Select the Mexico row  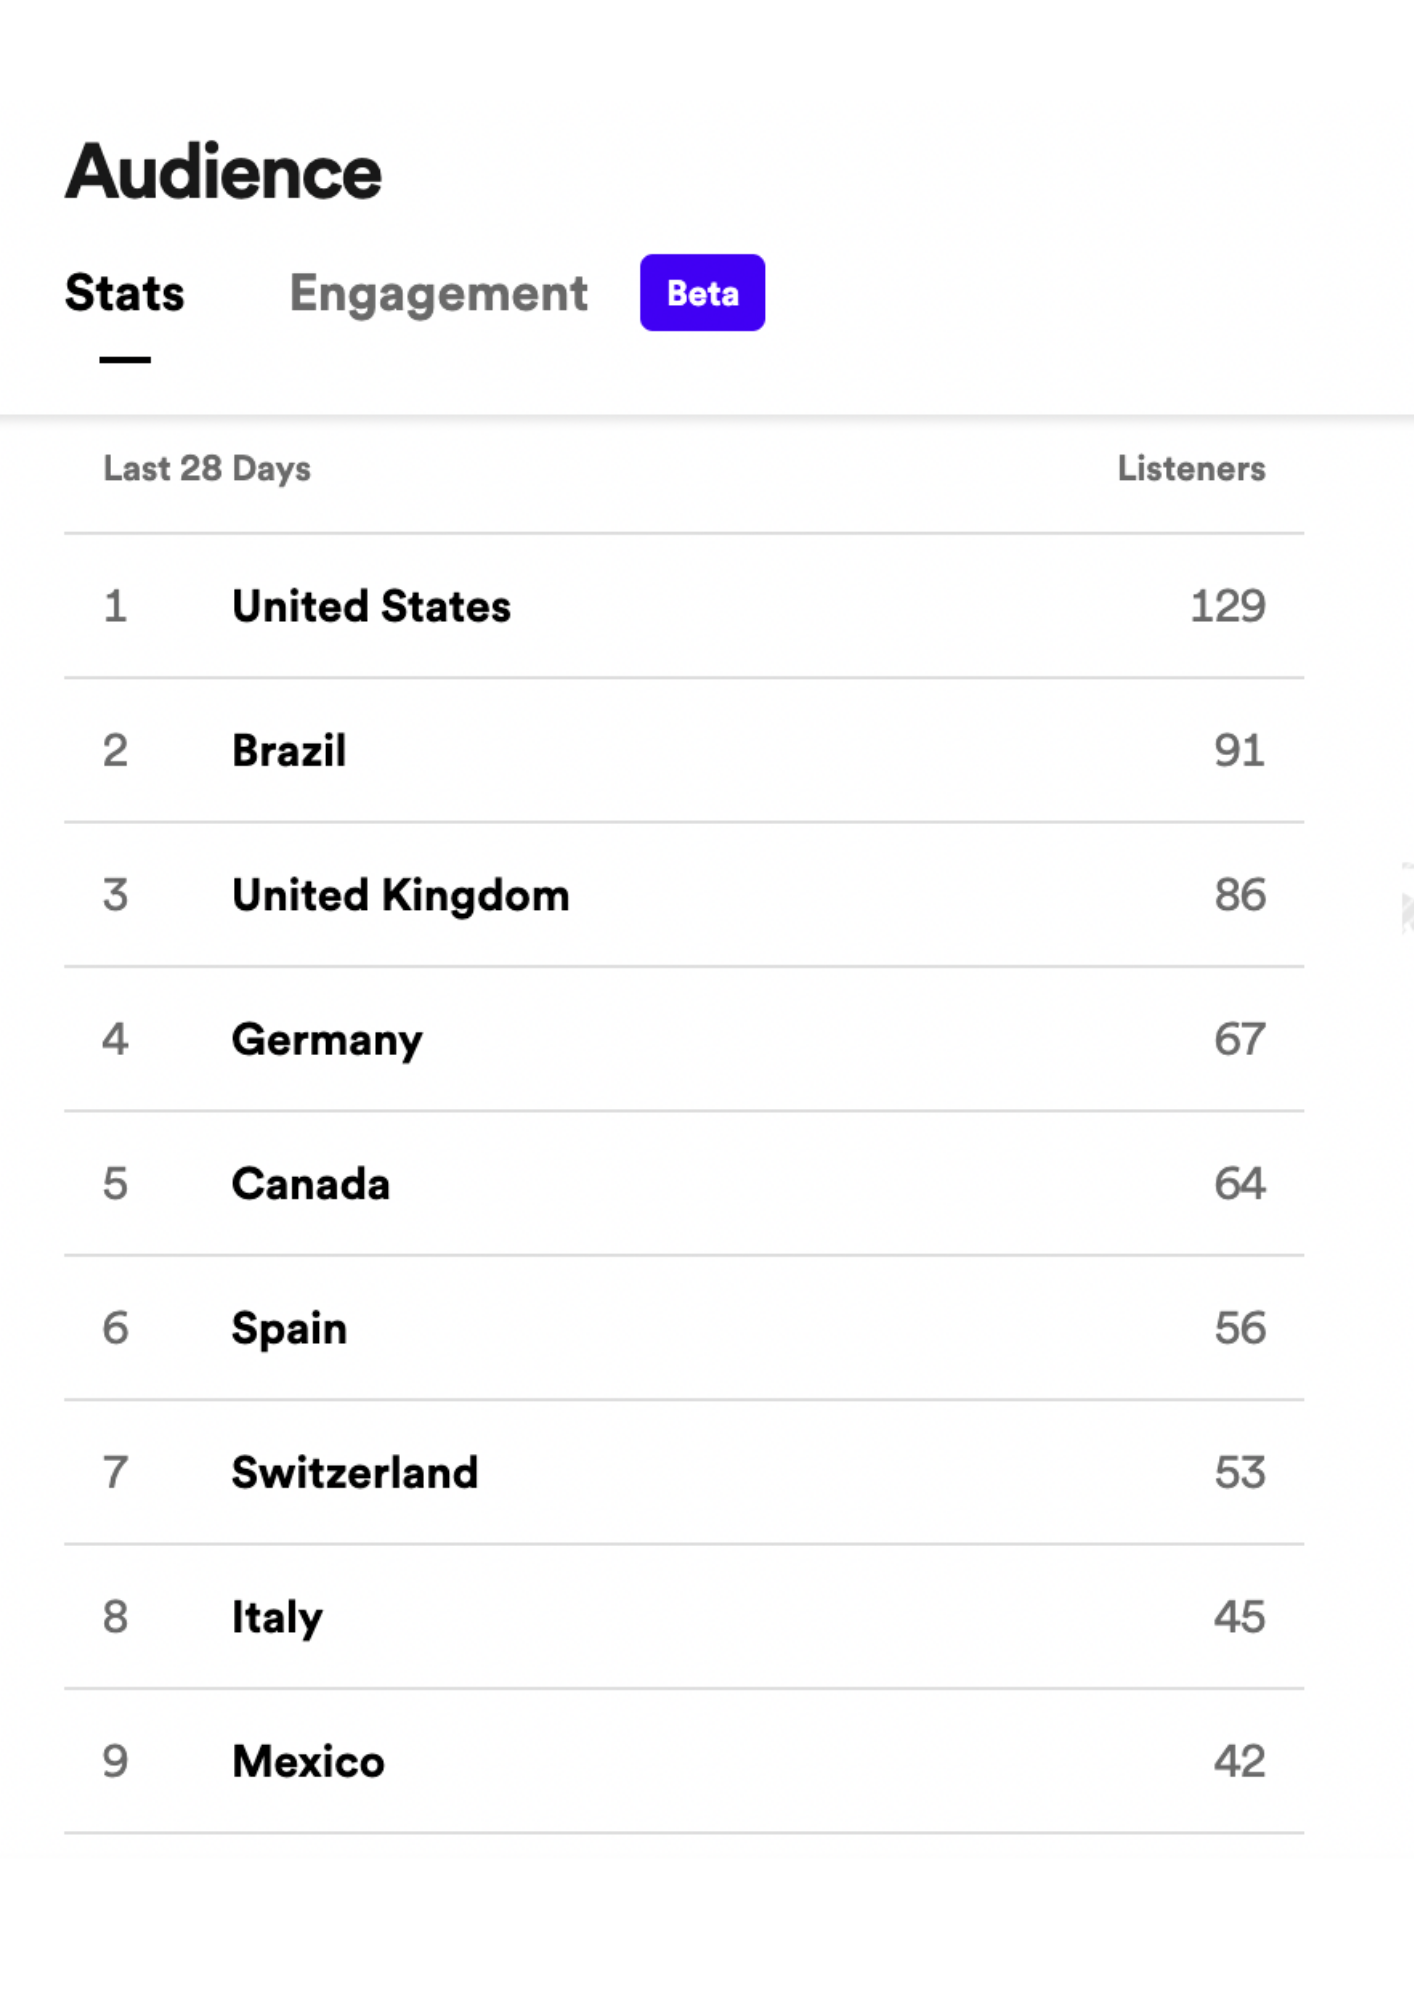pos(308,1761)
